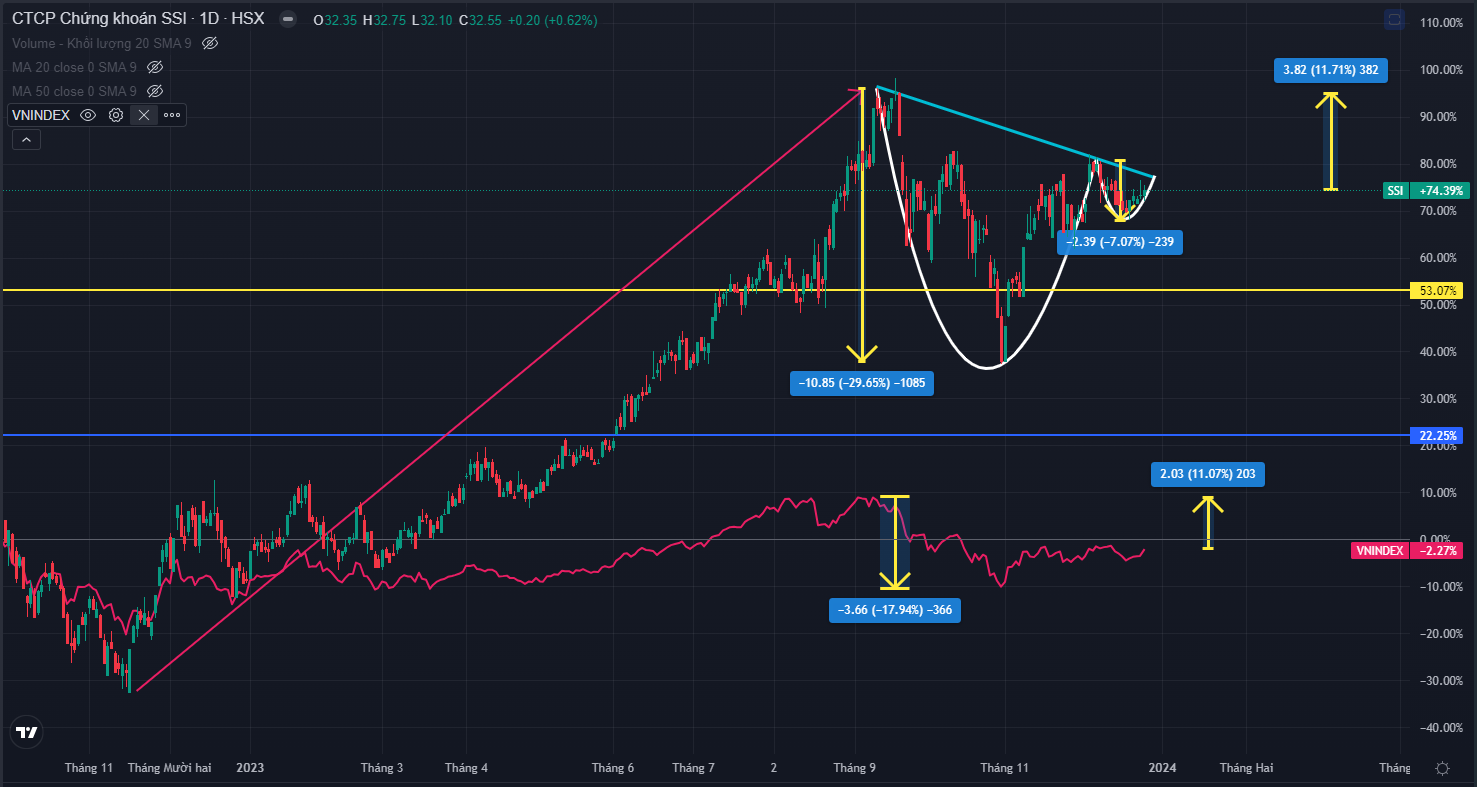1477x787 pixels.
Task: Click the L32.10 low price value
Action: click(x=432, y=20)
